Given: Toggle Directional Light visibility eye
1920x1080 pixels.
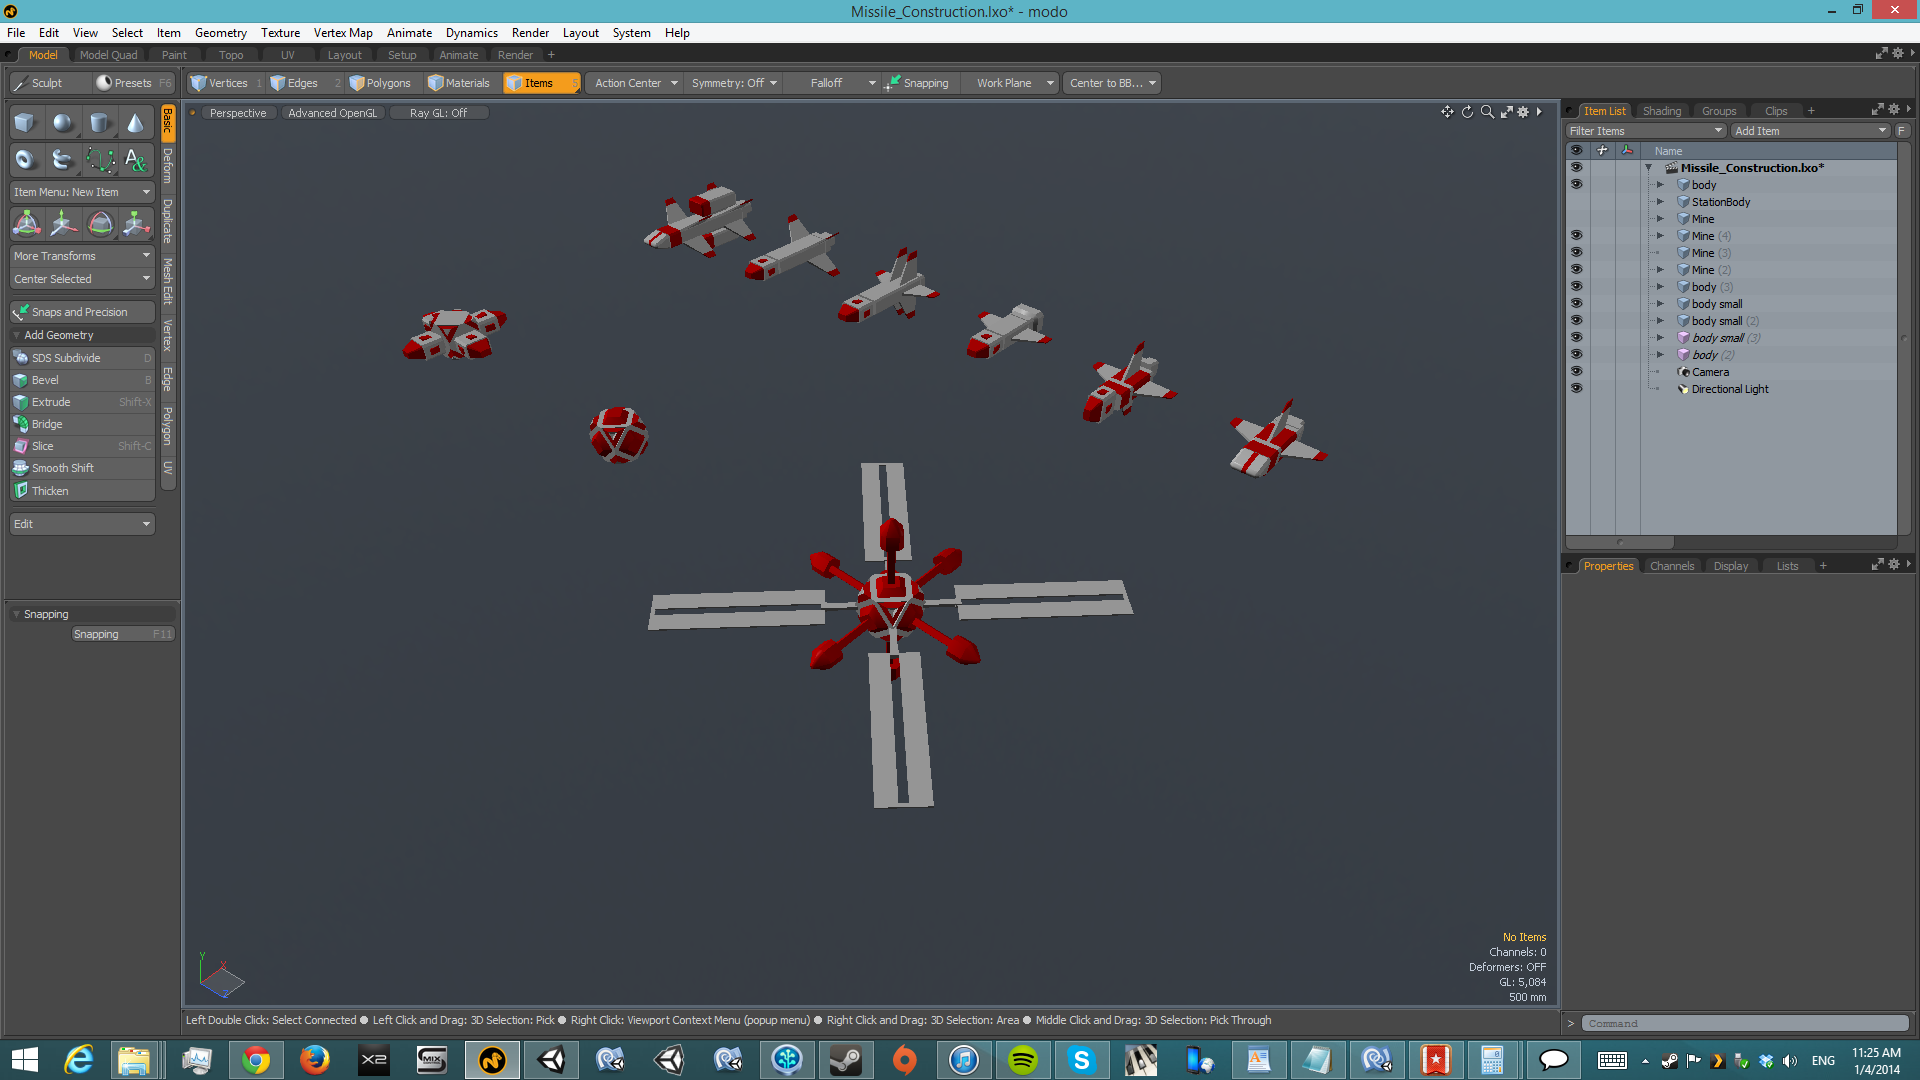Looking at the screenshot, I should coord(1576,389).
